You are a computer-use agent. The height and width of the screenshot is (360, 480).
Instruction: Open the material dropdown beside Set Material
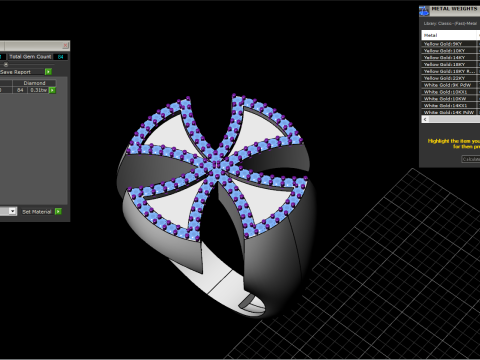pos(12,211)
